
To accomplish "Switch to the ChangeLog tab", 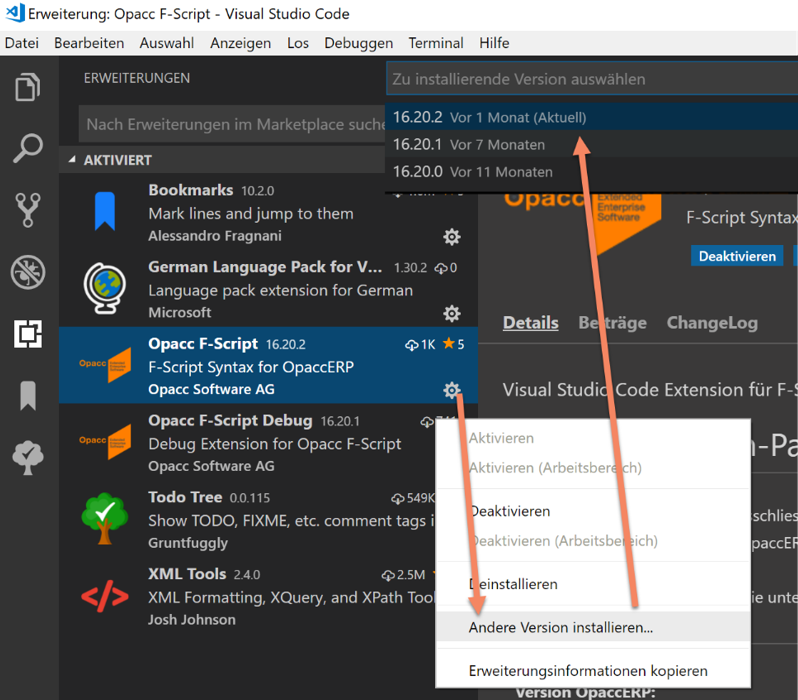I will [x=712, y=323].
